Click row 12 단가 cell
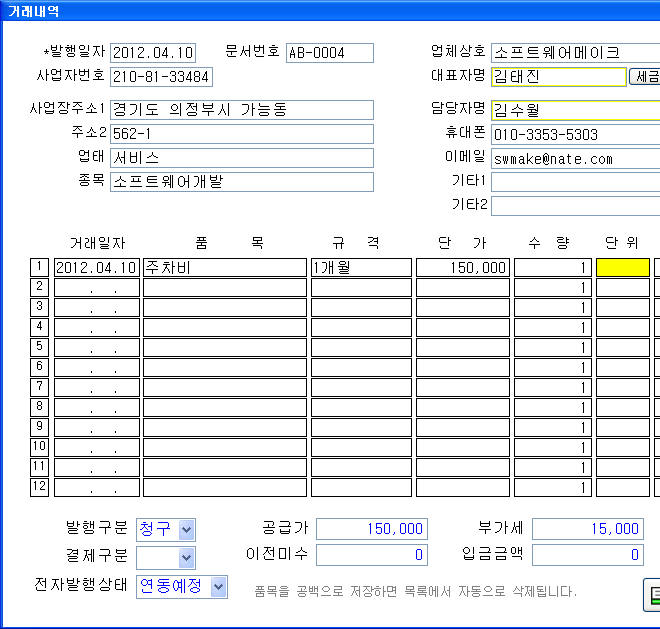The image size is (660, 629). pyautogui.click(x=463, y=488)
